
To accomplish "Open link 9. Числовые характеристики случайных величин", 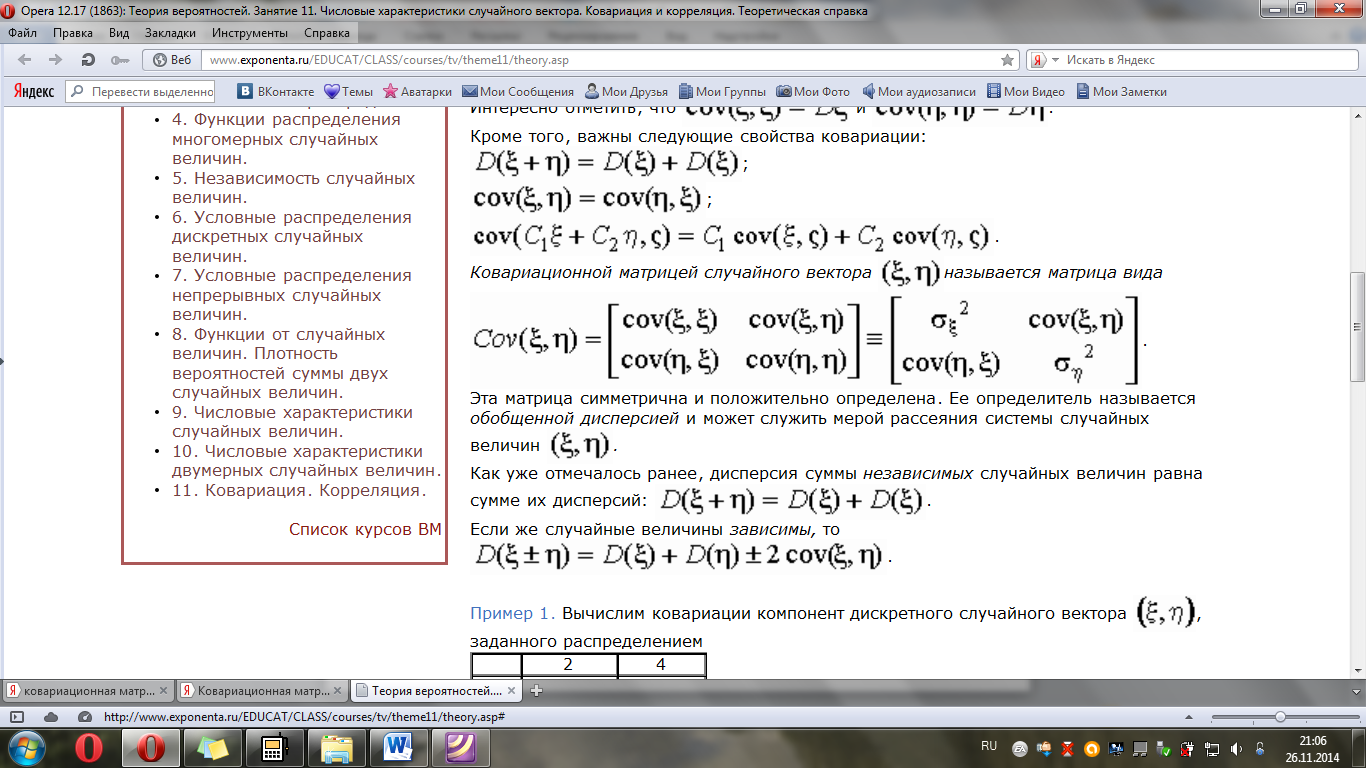I will 293,422.
